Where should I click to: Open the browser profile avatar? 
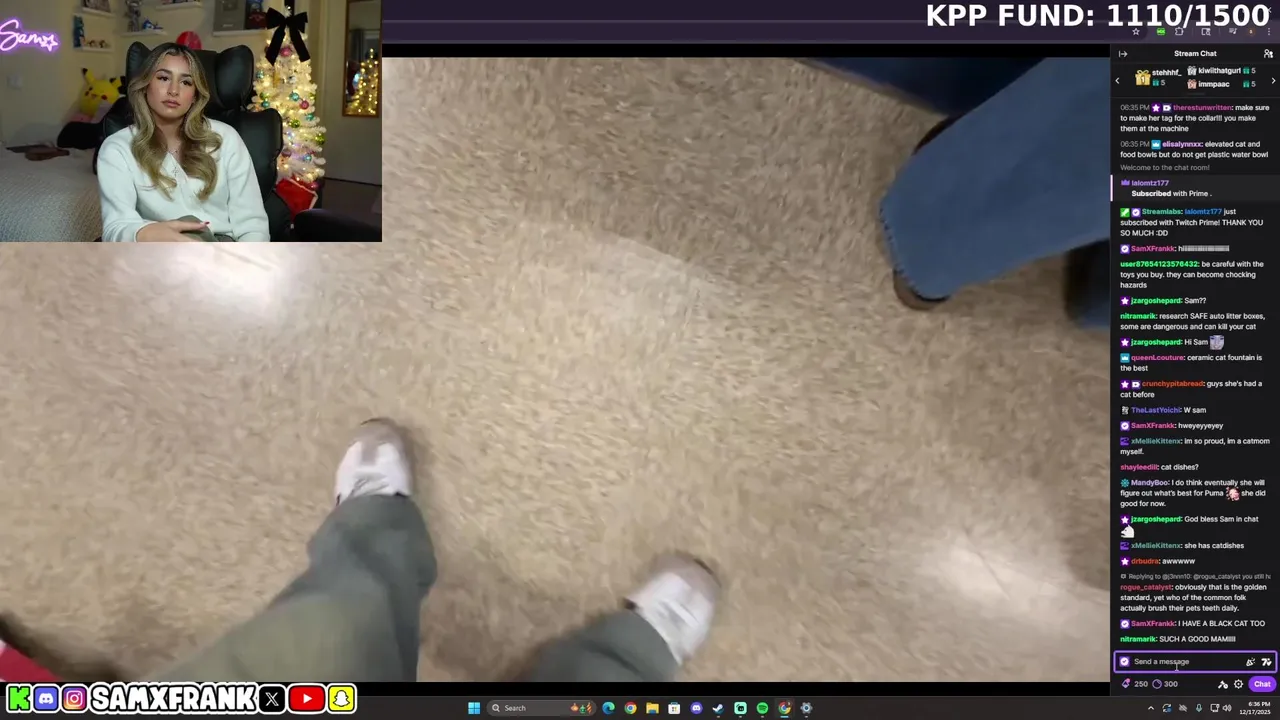(1251, 32)
